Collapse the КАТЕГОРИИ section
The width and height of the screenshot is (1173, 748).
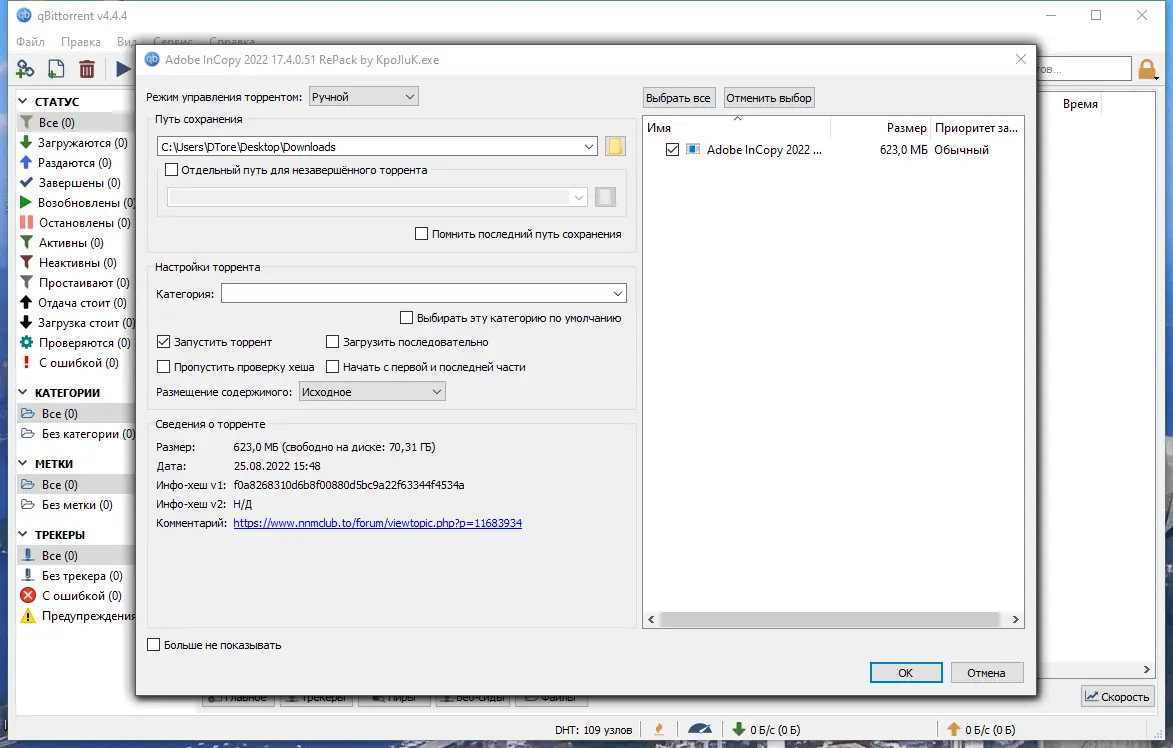point(23,393)
